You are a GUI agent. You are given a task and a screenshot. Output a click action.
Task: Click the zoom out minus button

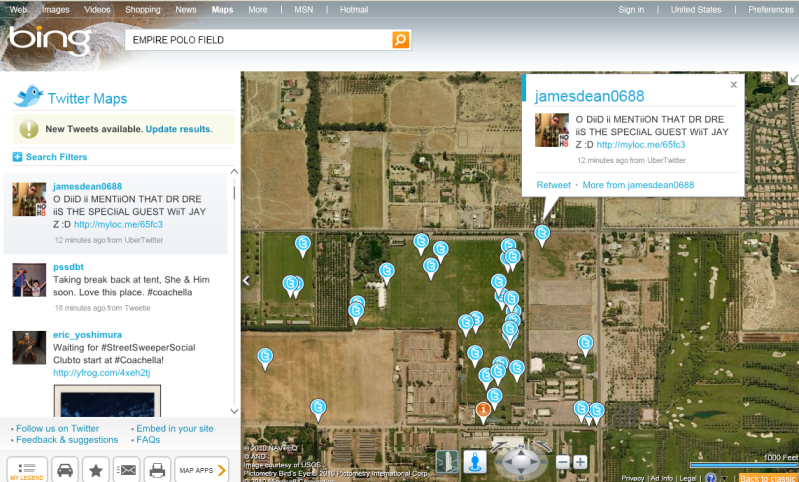click(563, 462)
